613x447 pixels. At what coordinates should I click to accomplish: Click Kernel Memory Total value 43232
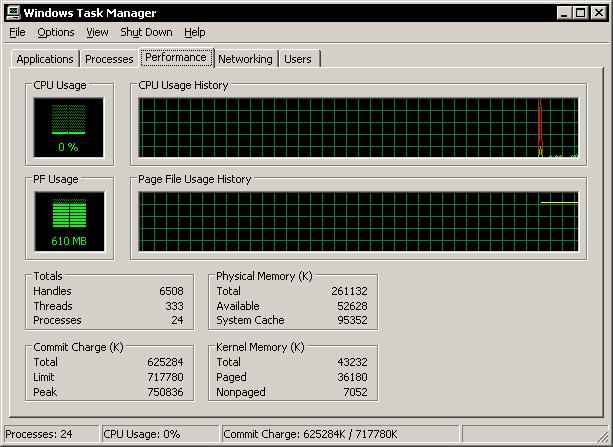(352, 362)
